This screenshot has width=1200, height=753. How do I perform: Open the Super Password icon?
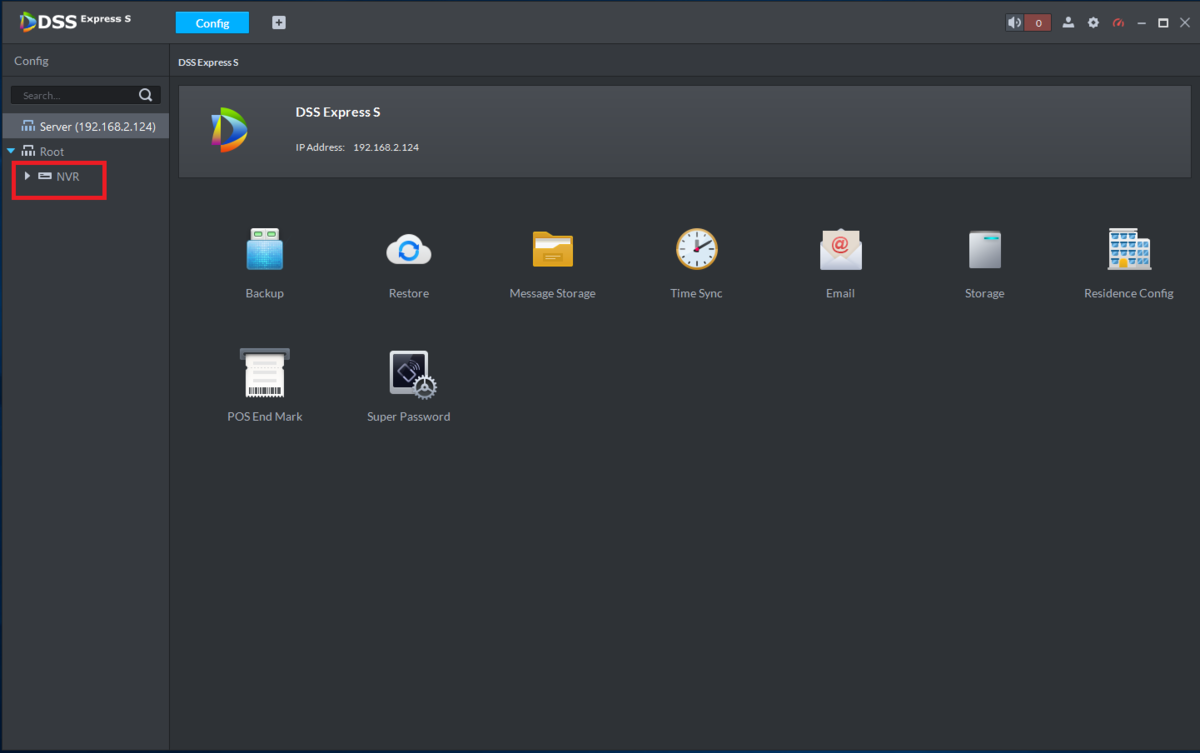click(412, 374)
